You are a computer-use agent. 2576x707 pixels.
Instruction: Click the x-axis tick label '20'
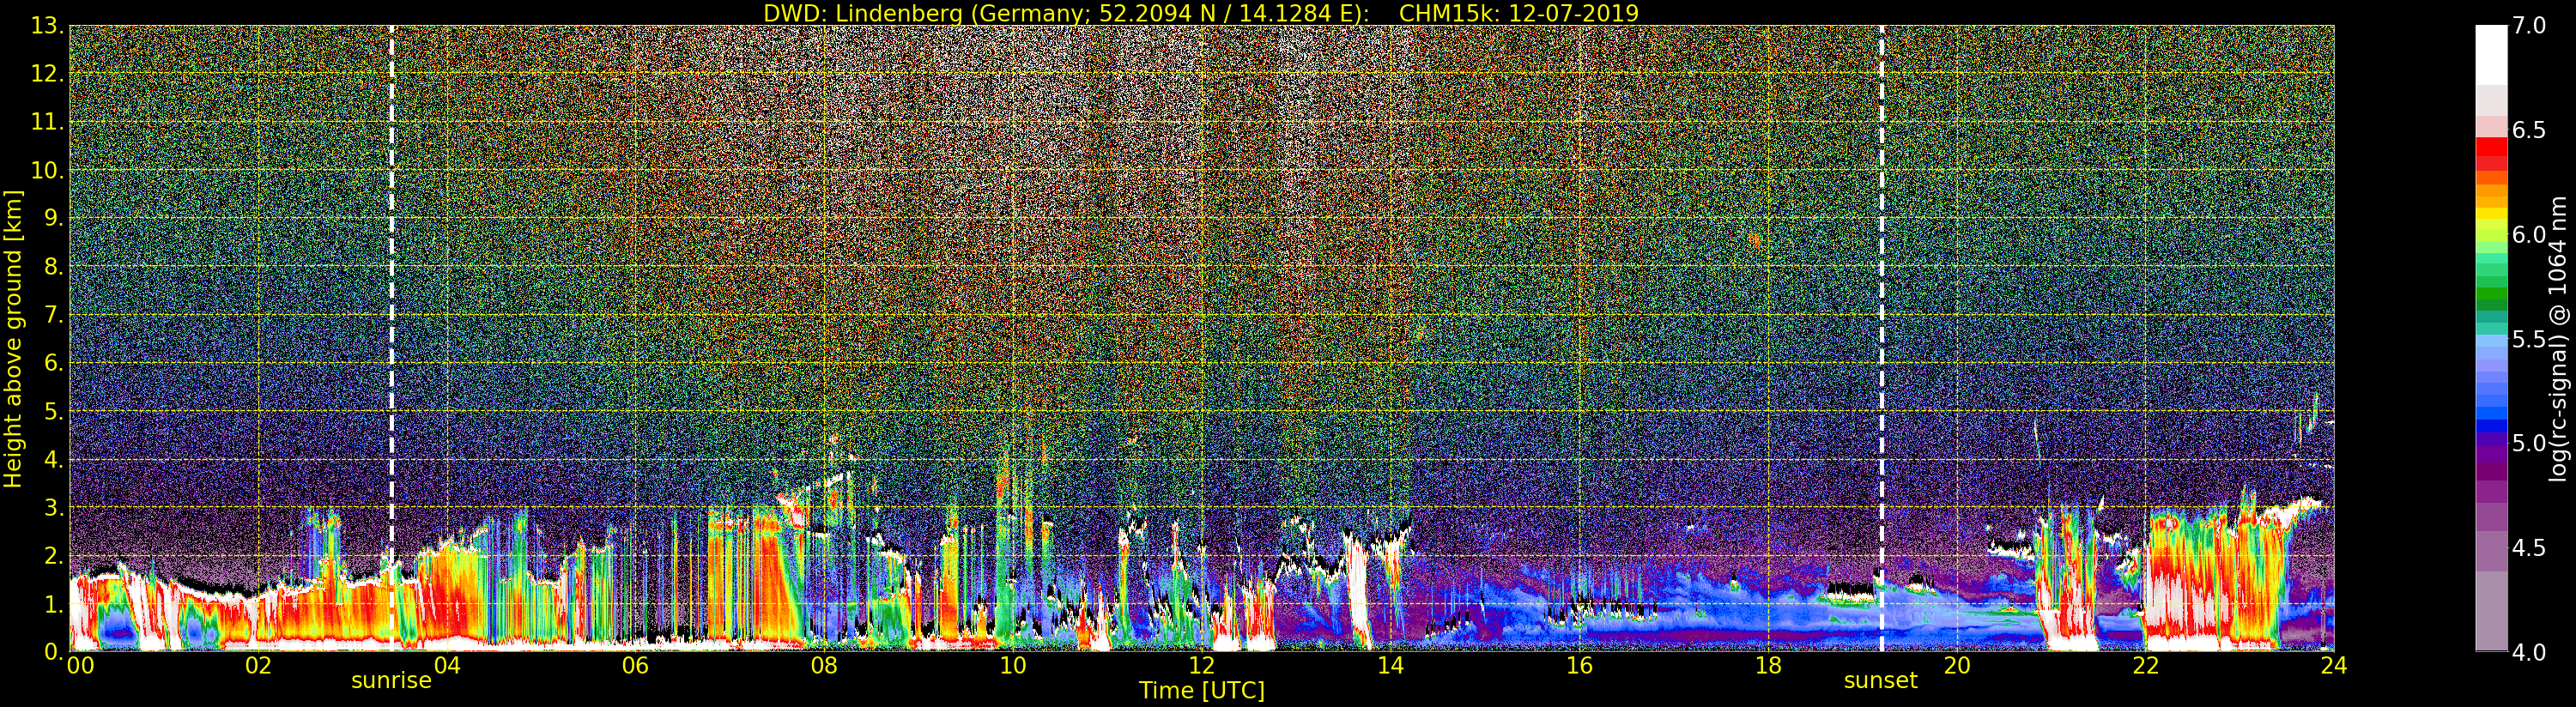[1957, 666]
